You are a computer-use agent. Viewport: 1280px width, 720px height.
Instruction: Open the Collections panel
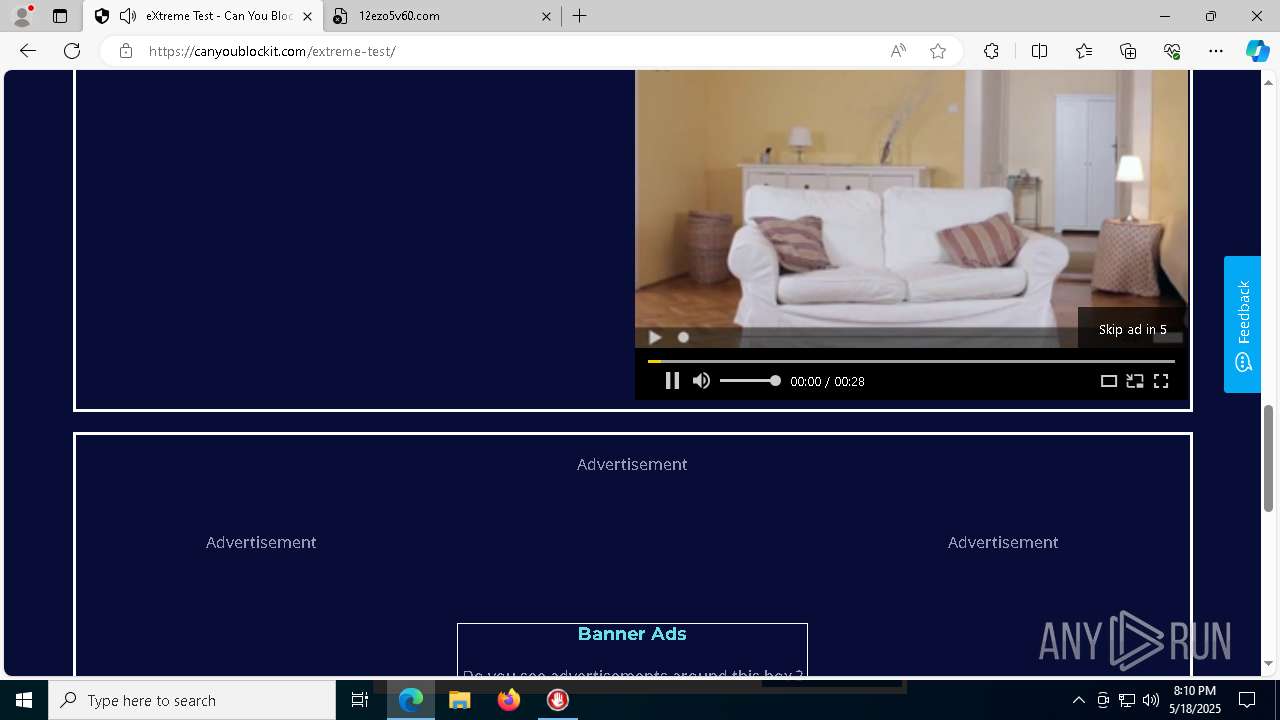1128,51
